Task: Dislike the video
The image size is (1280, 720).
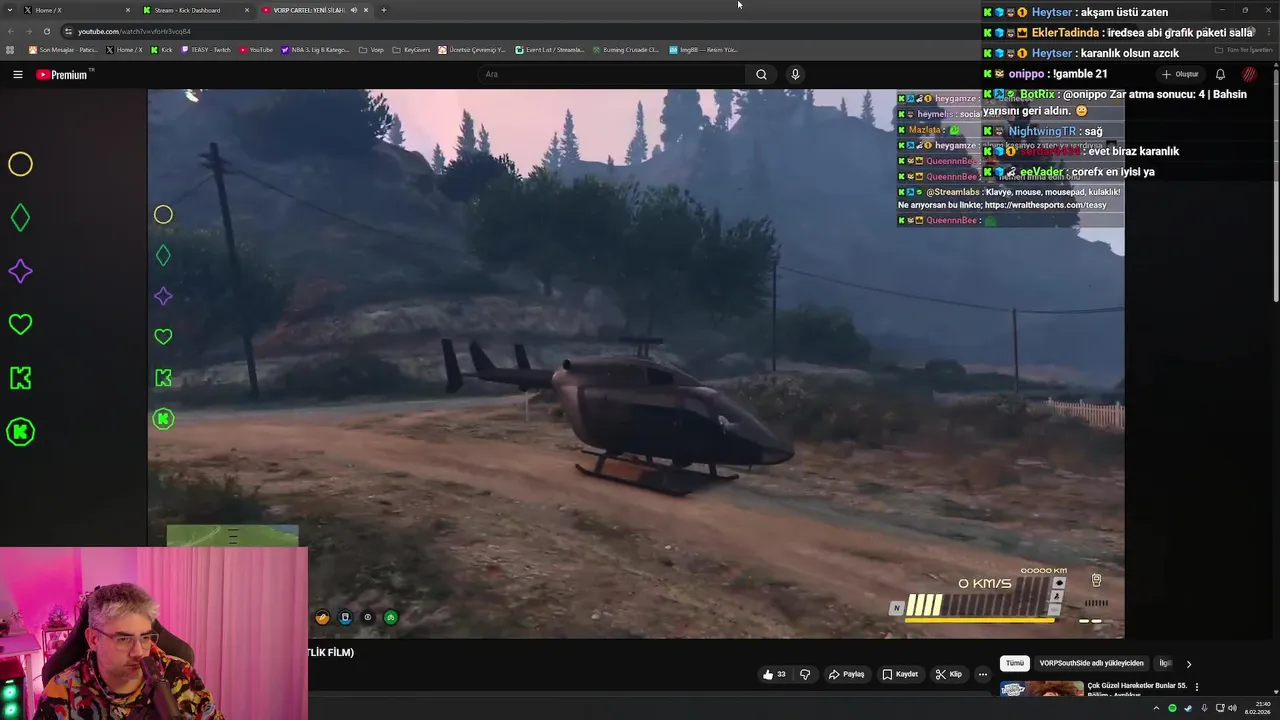Action: click(x=805, y=674)
